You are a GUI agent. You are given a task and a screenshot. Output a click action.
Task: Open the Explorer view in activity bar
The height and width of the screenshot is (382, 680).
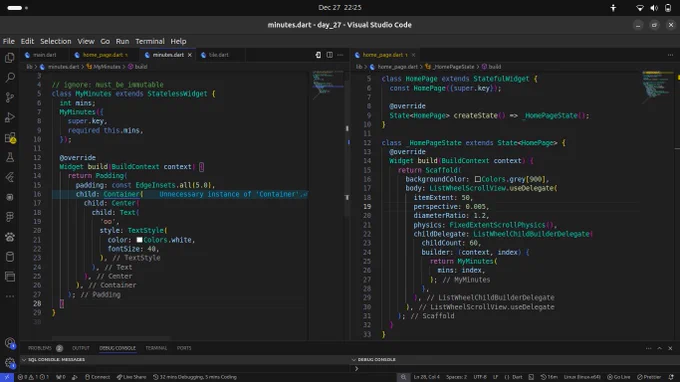tap(10, 58)
